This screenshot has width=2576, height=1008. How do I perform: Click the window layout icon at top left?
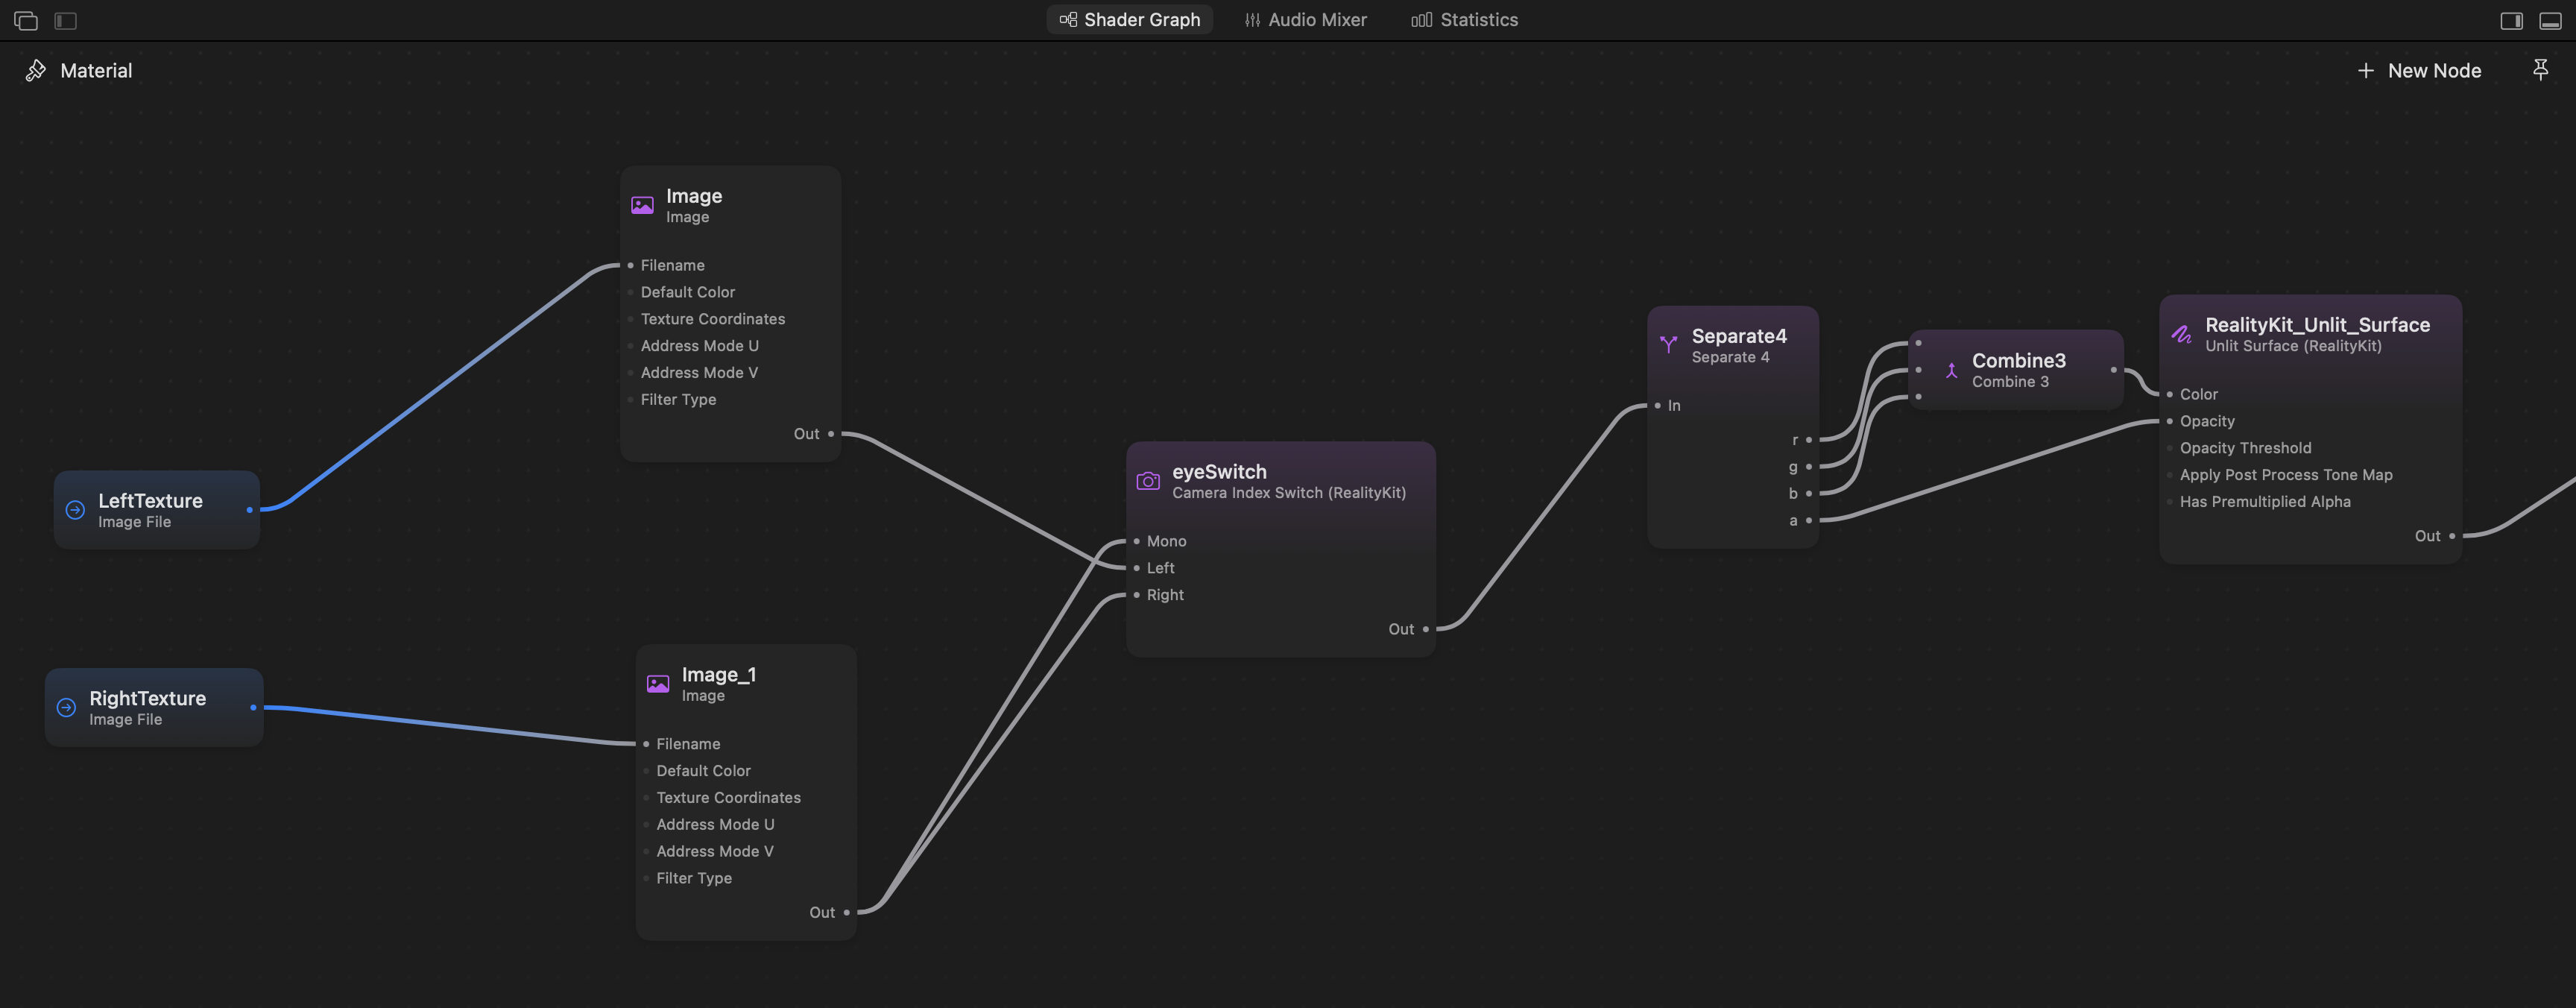click(x=26, y=20)
